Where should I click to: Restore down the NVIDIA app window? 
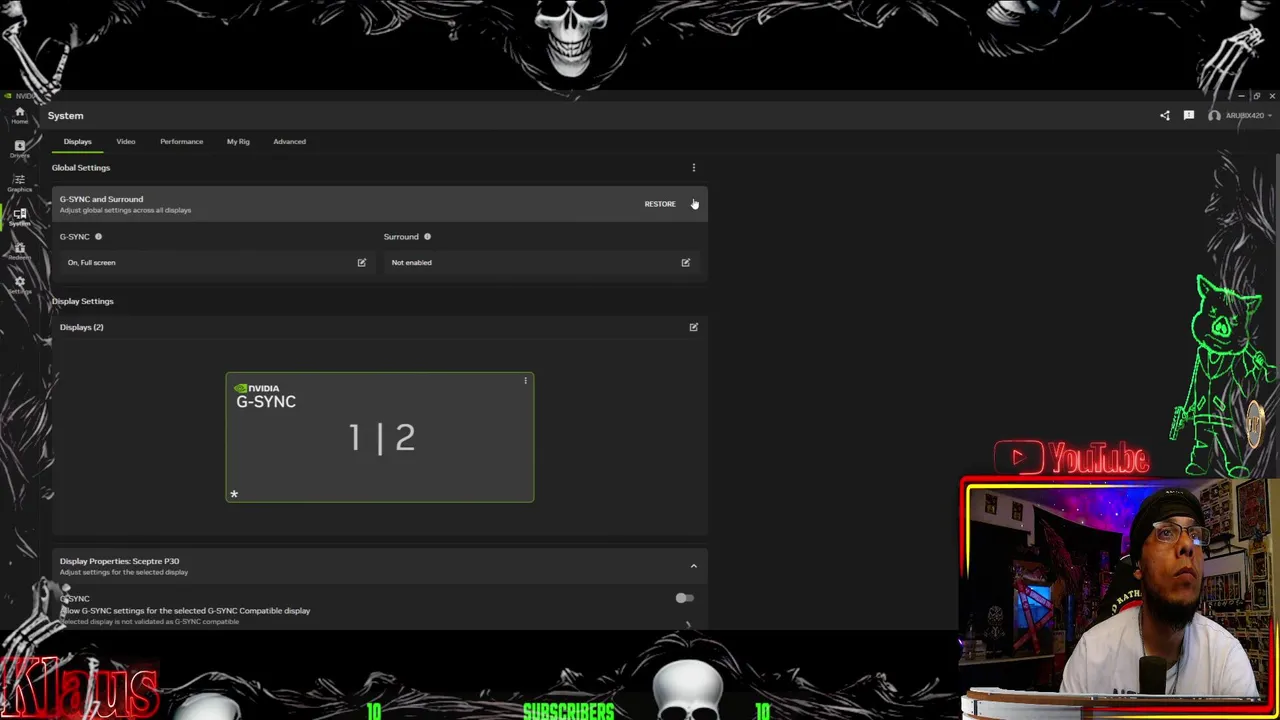(x=1257, y=96)
